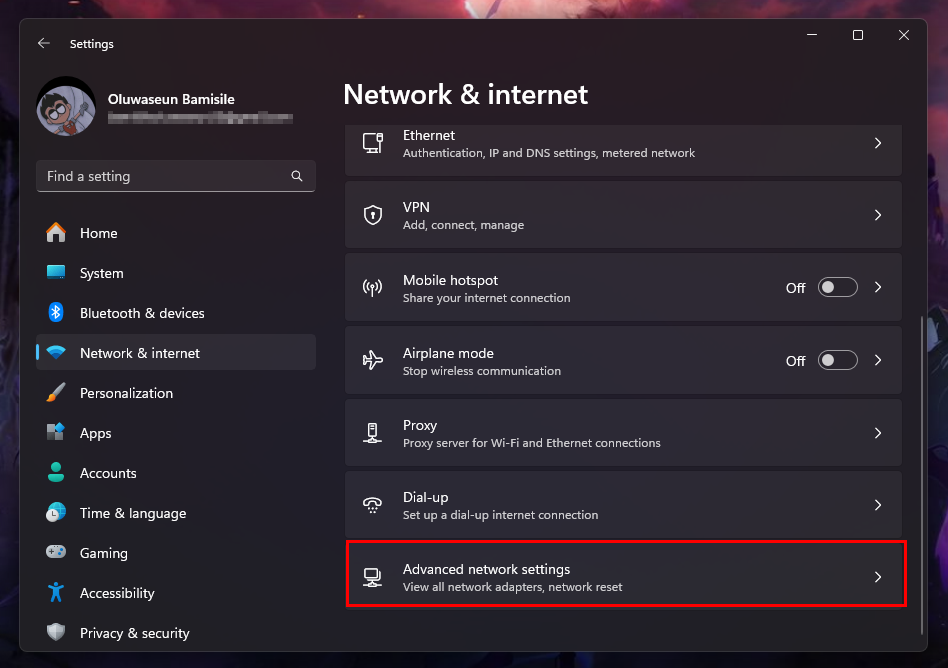Expand Mobile hotspot settings chevron

pyautogui.click(x=878, y=288)
